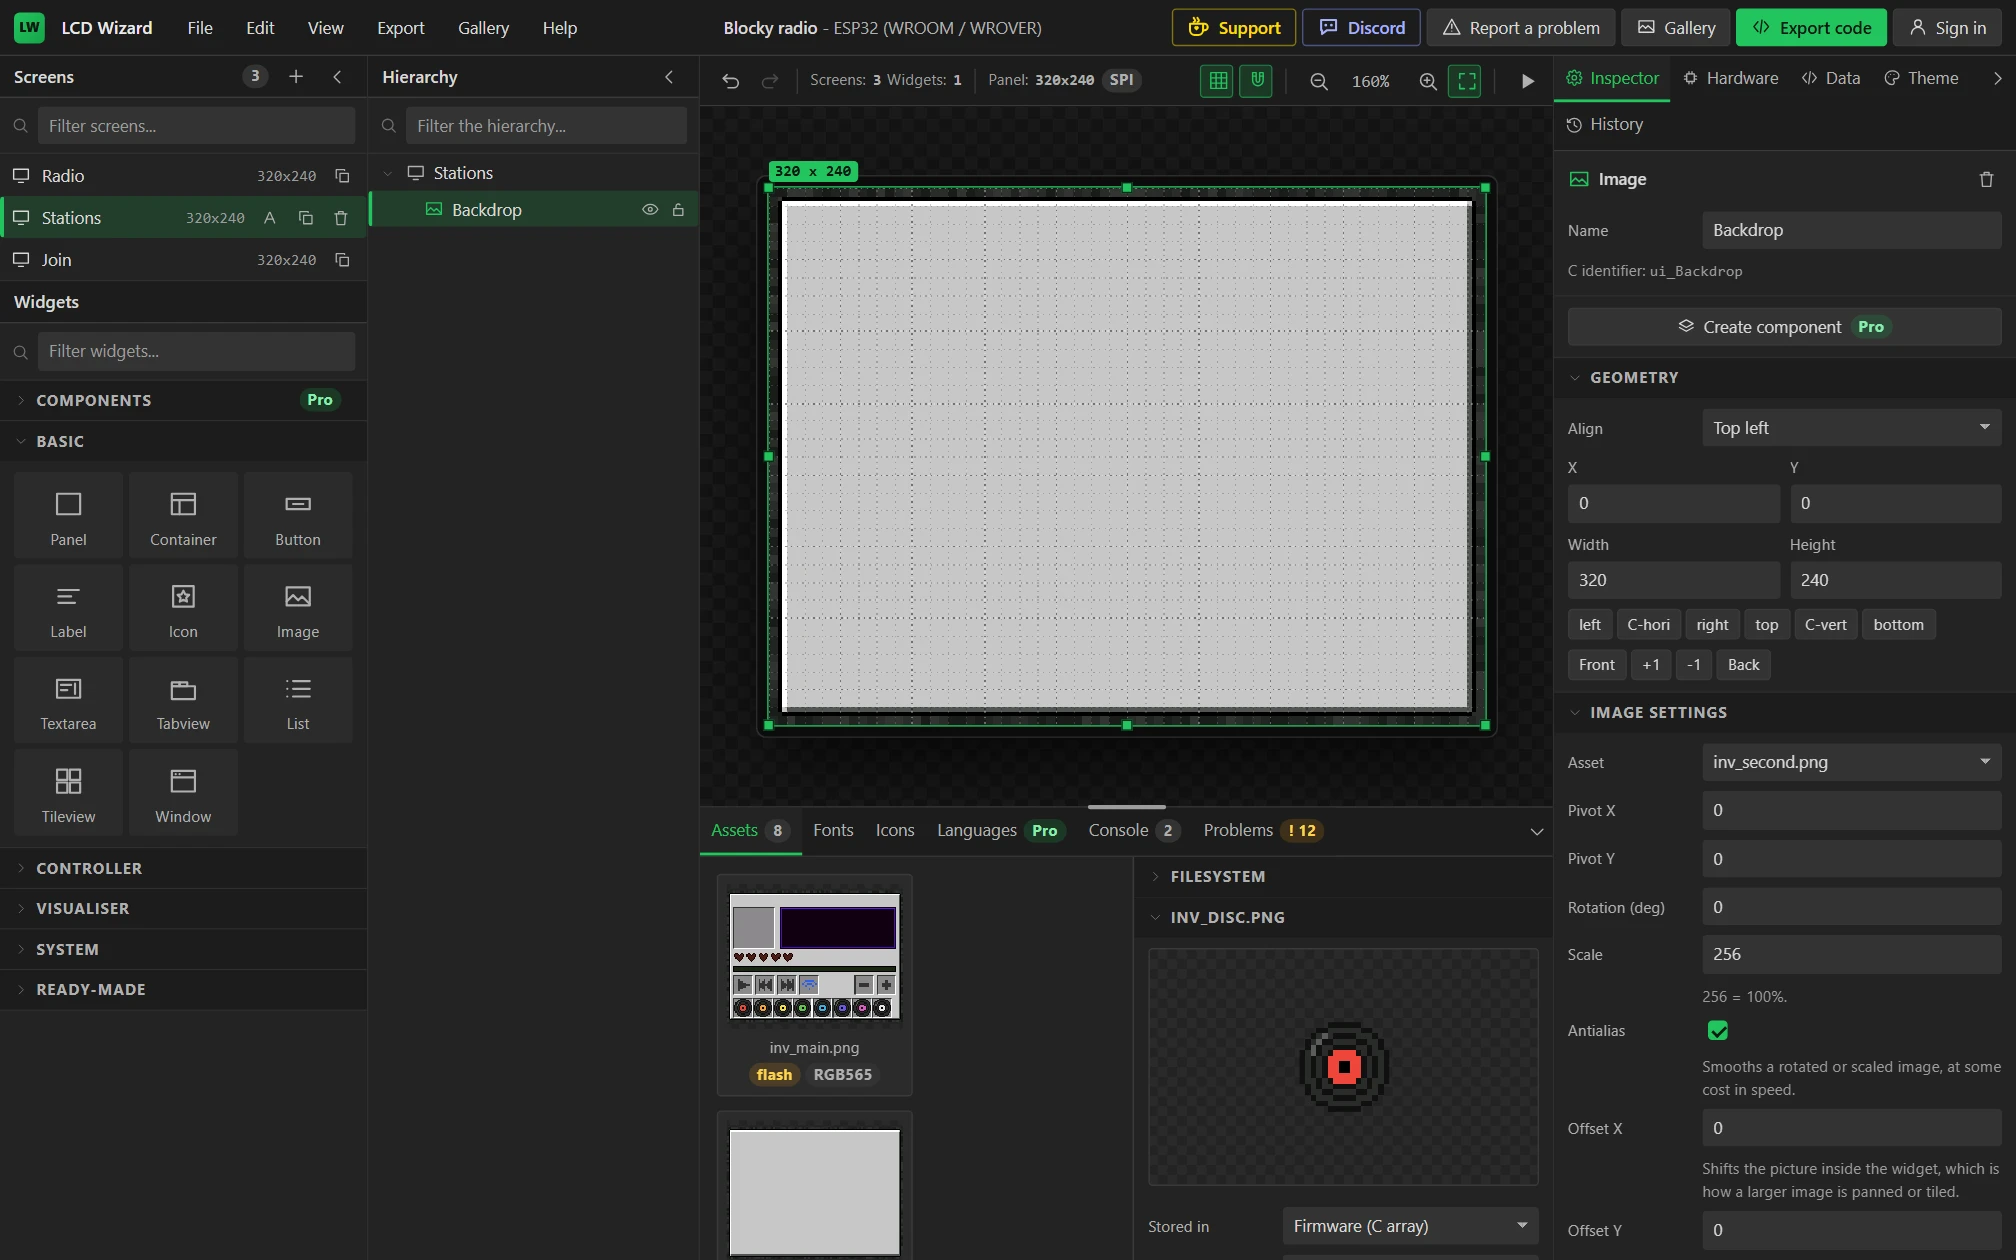
Task: Uncheck the Antialias checkbox
Action: tap(1718, 1030)
